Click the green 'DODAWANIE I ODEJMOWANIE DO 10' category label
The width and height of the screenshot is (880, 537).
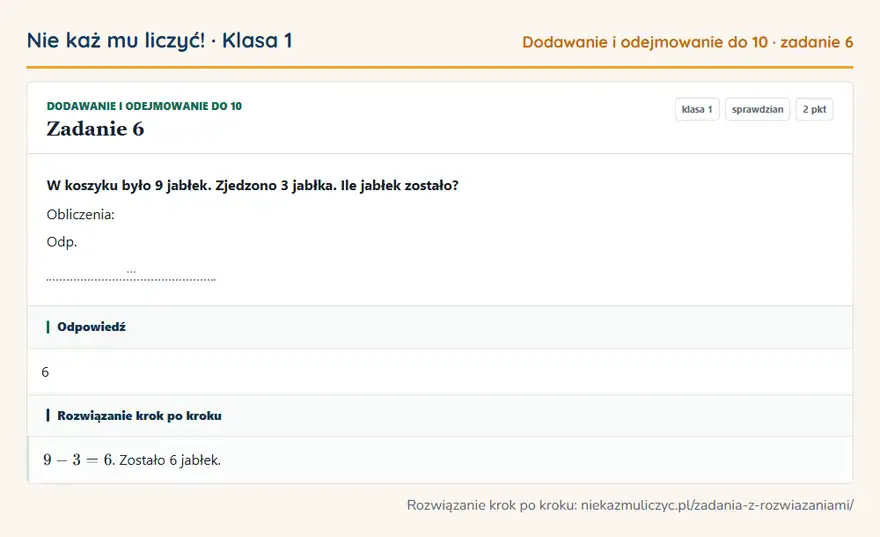pos(144,106)
